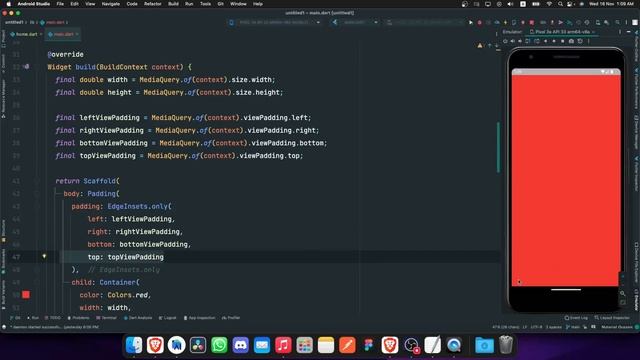
Task: Open the Refactor menu
Action: pyautogui.click(x=153, y=4)
